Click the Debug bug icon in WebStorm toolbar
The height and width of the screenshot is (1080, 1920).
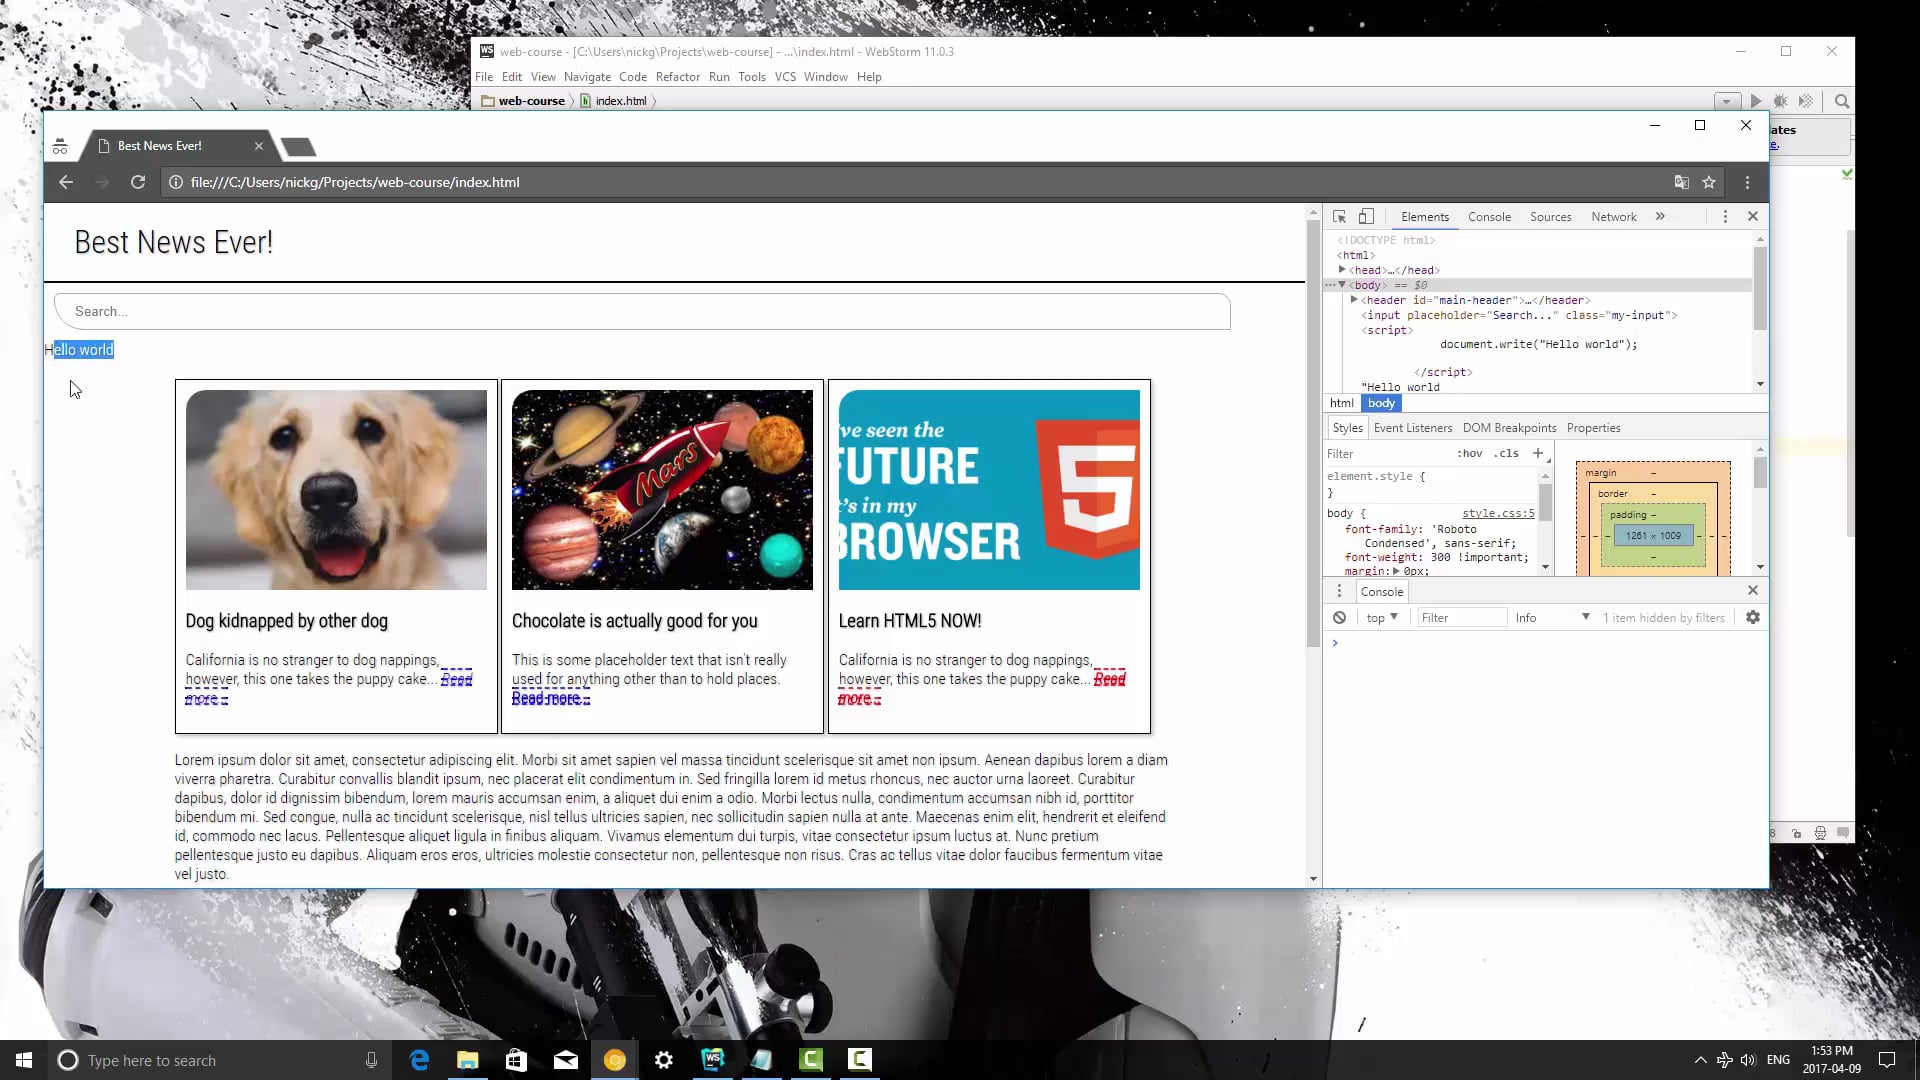(x=1781, y=101)
